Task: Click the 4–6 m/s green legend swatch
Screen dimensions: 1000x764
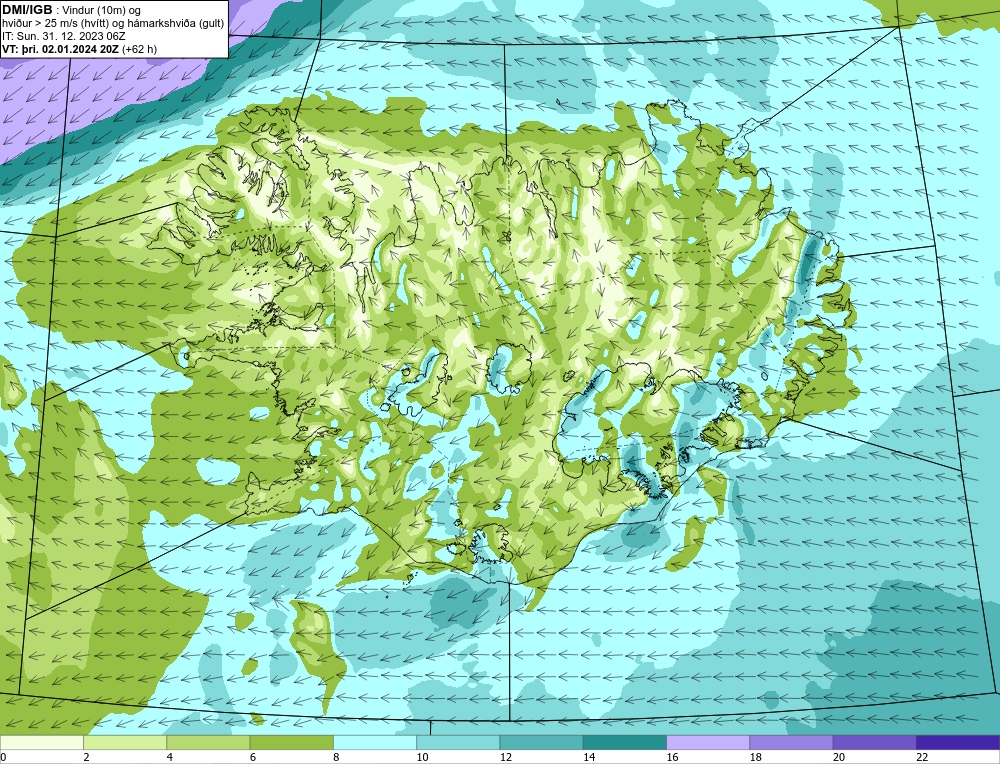Action: pos(209,742)
